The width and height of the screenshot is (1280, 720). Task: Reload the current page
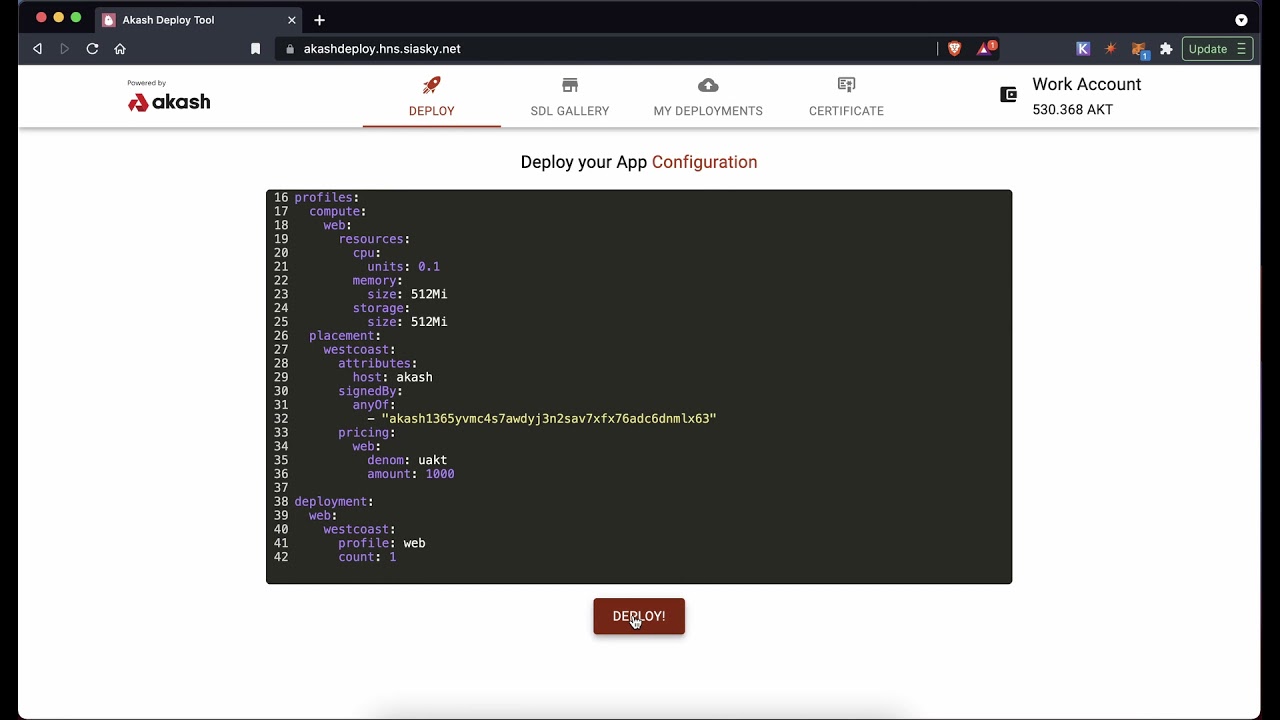[x=92, y=49]
